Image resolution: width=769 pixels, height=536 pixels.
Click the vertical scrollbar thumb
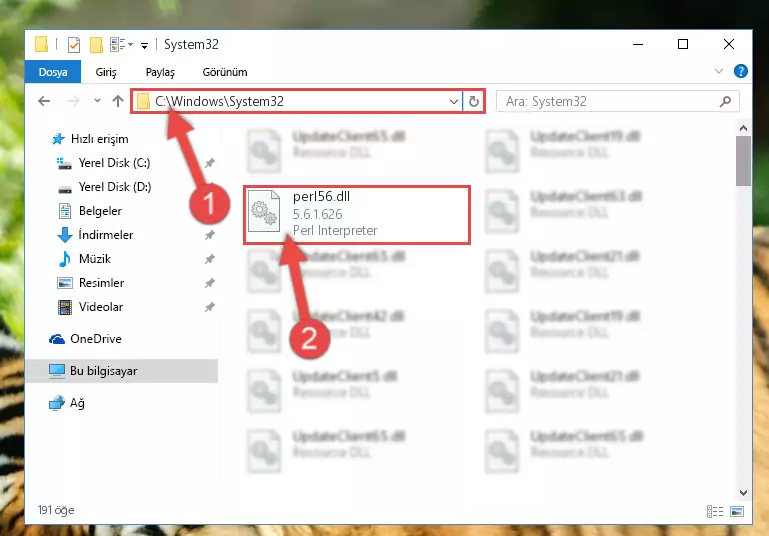743,161
